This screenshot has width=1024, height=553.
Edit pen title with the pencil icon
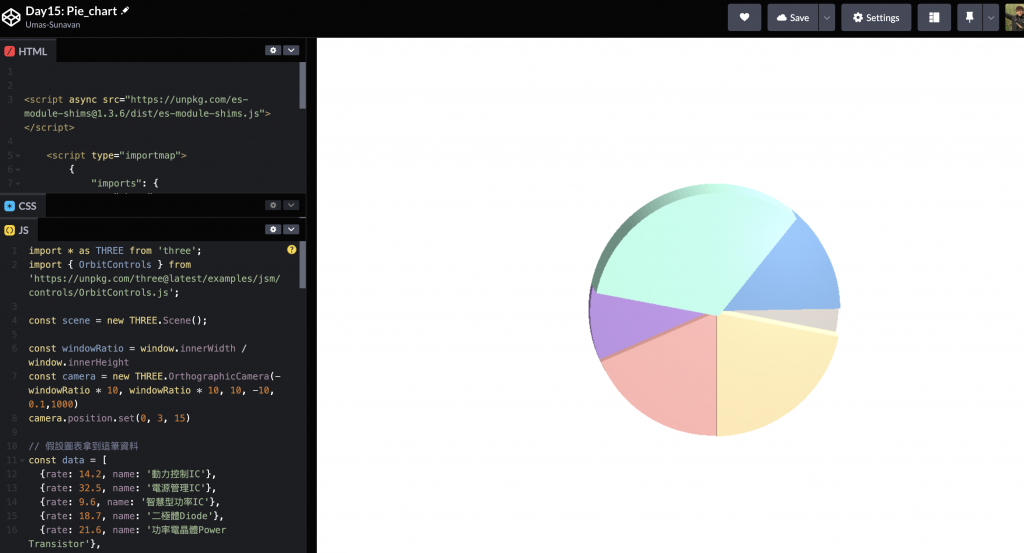click(125, 10)
